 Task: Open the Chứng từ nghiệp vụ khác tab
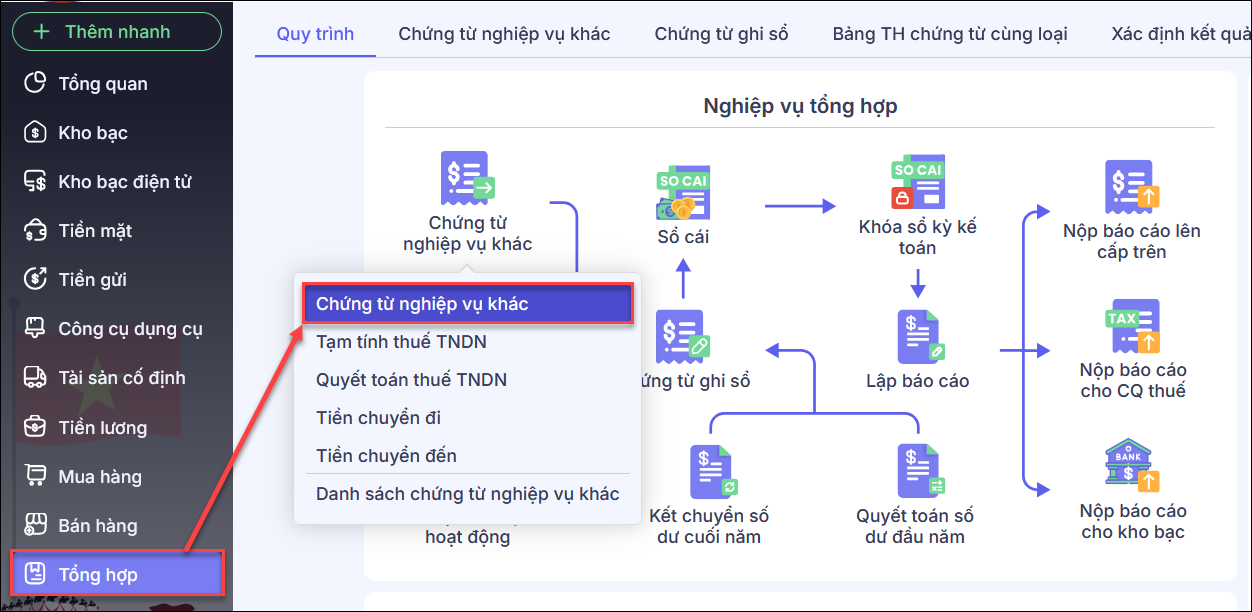[504, 34]
